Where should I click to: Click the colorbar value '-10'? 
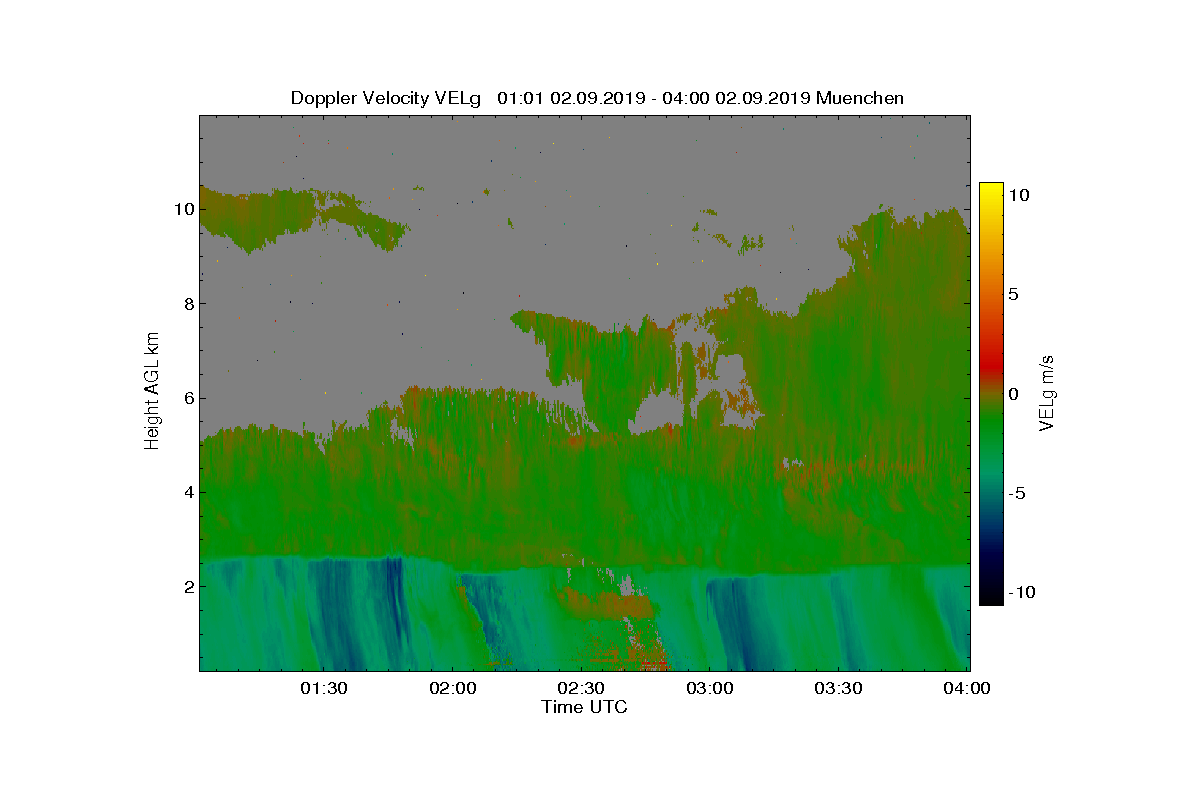[x=1020, y=592]
